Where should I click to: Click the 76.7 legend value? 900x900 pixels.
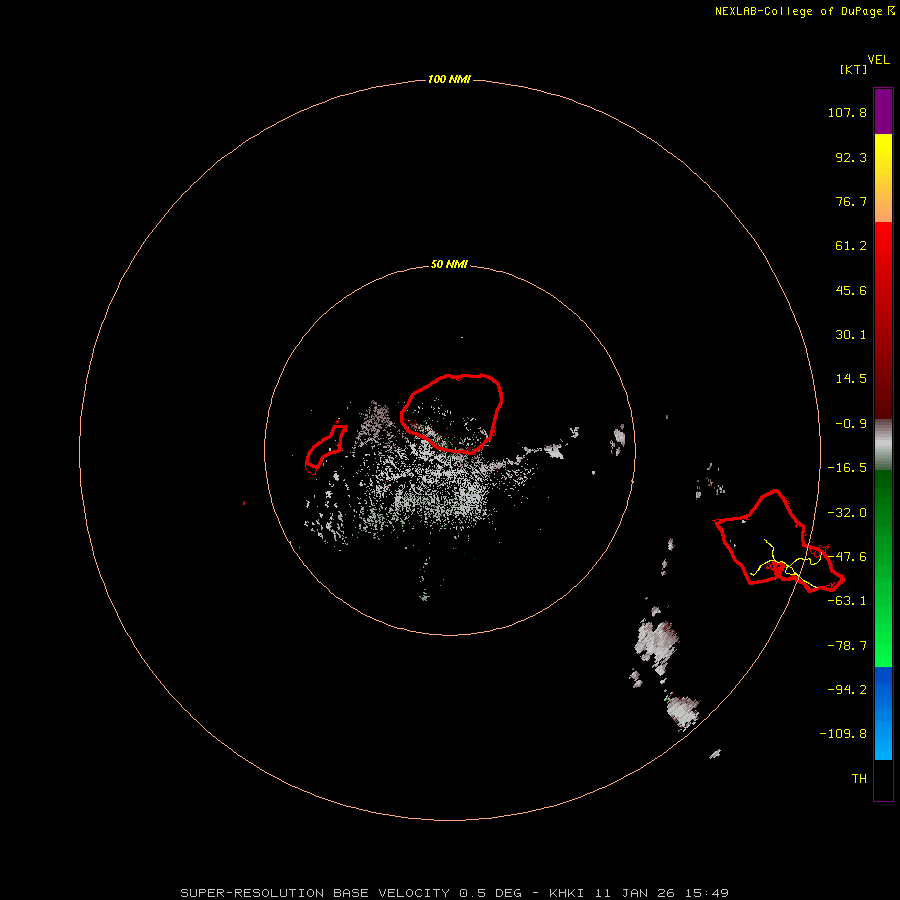coord(851,201)
